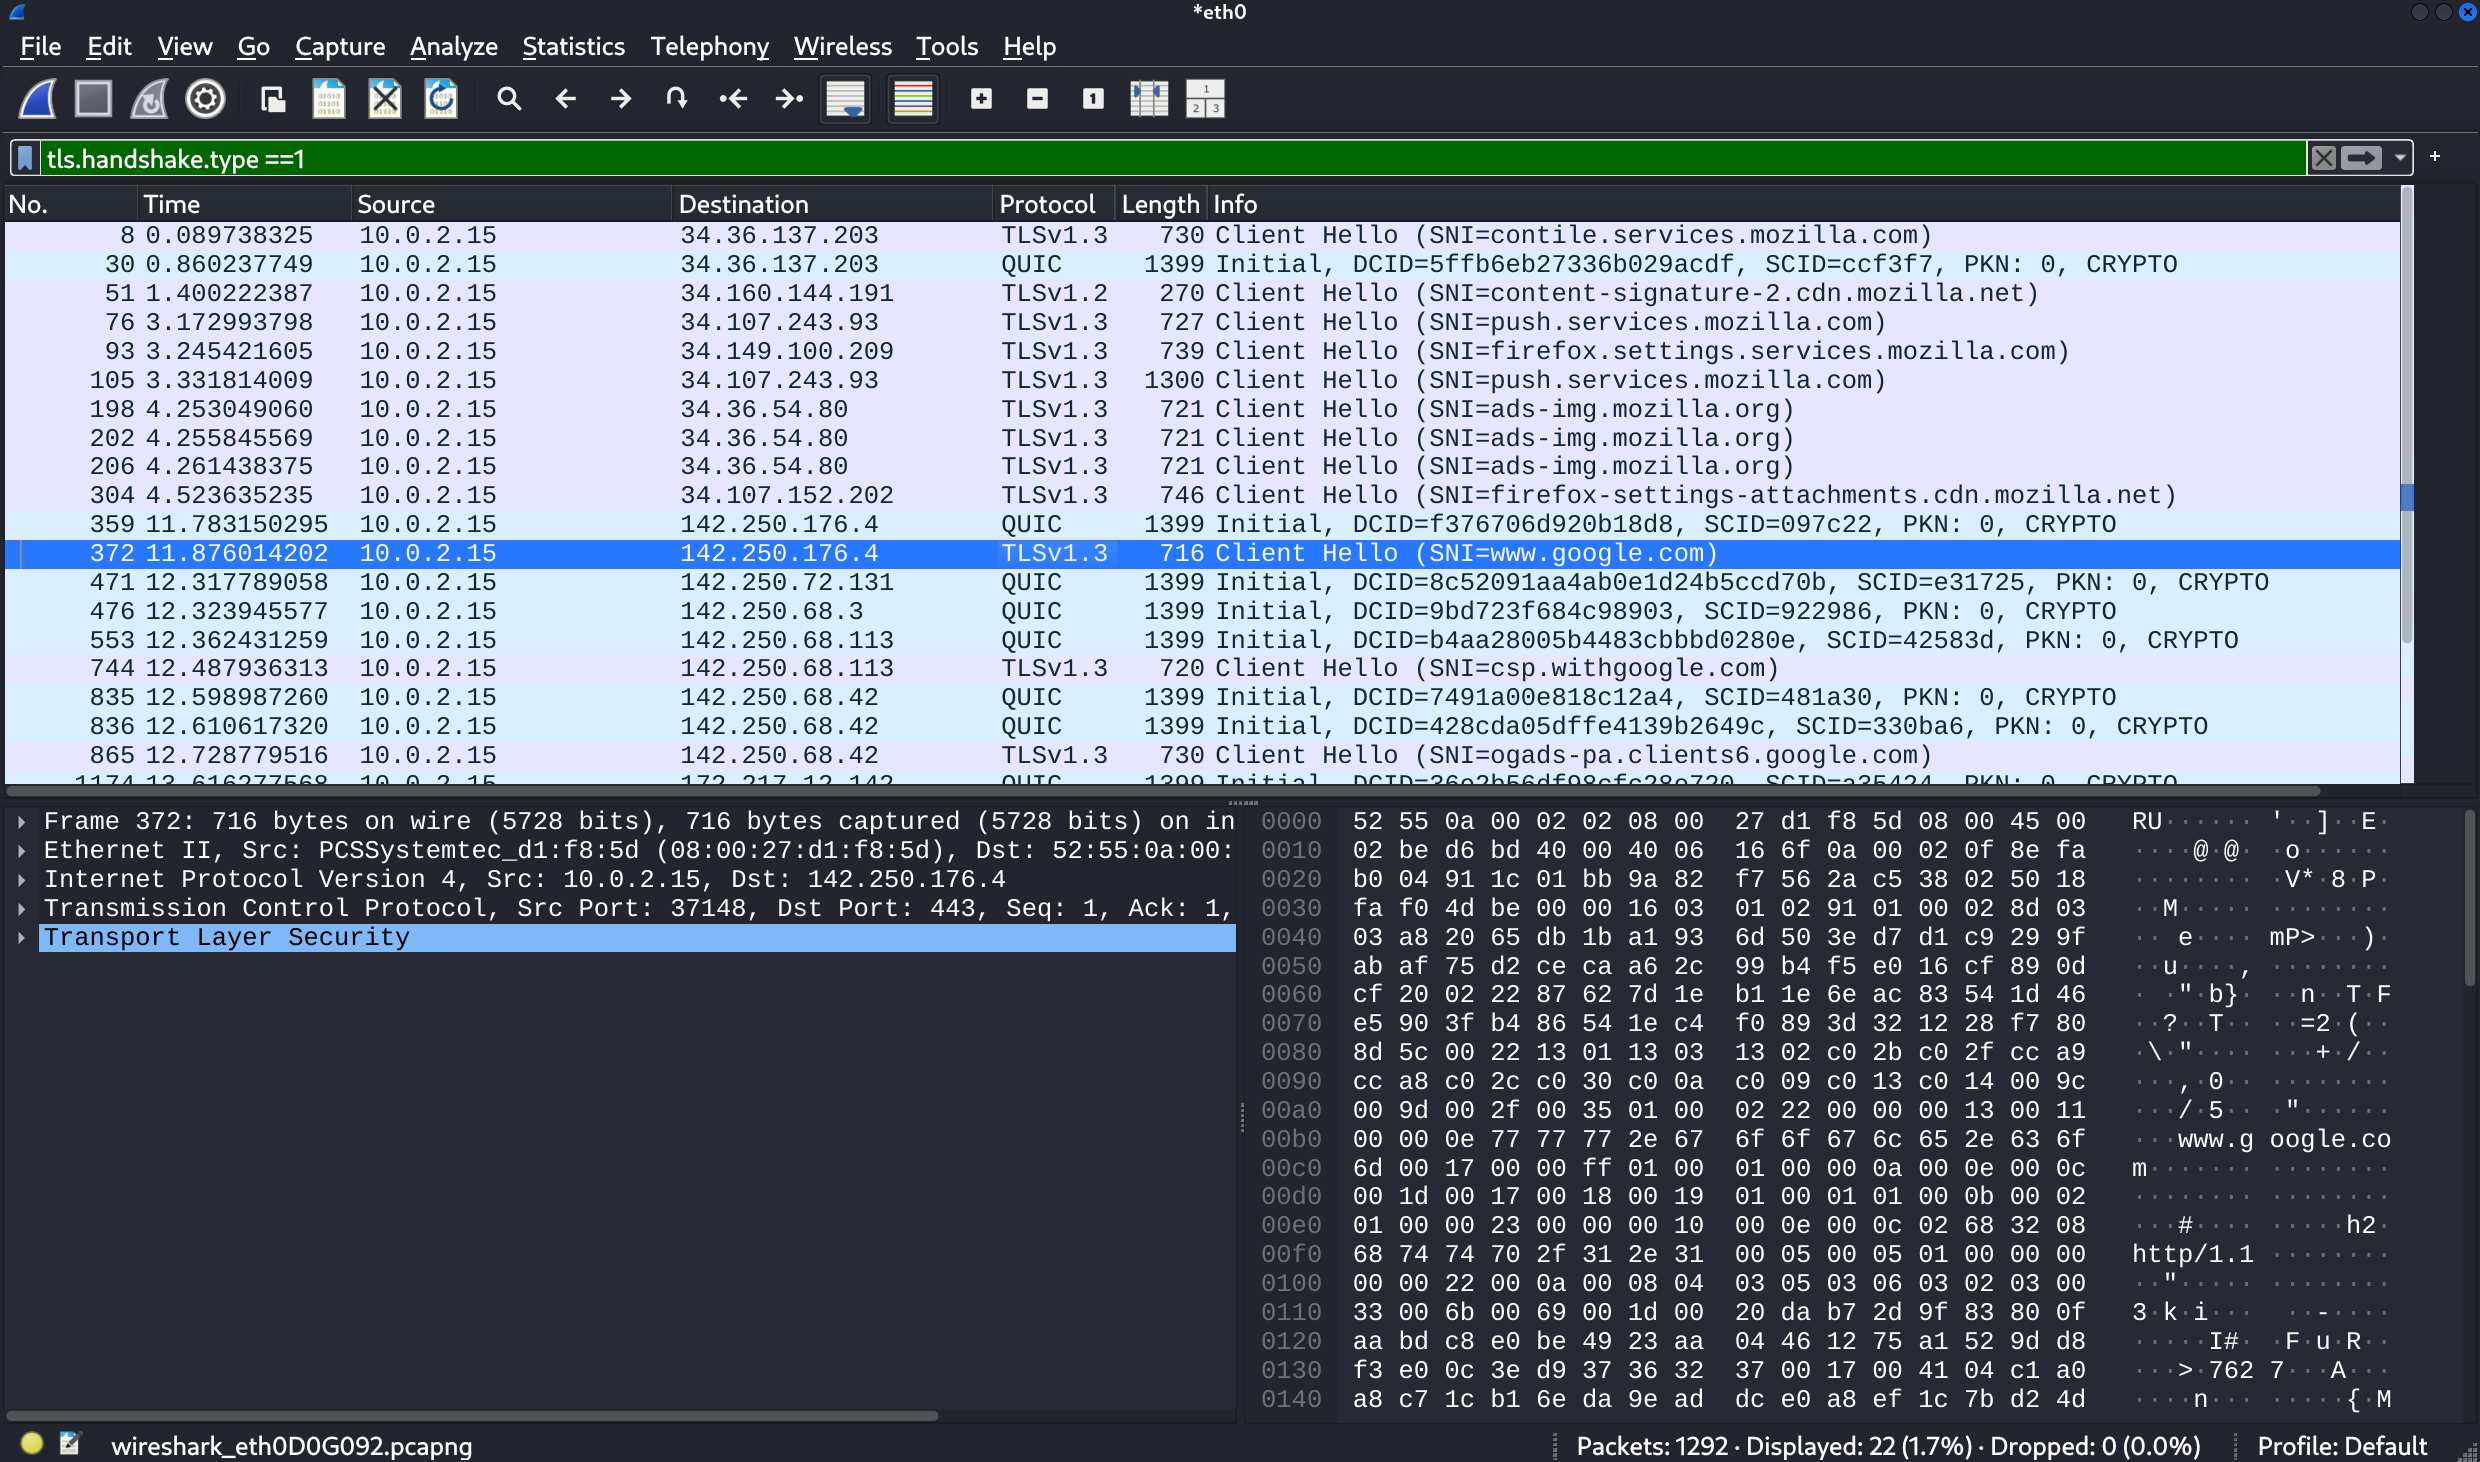Viewport: 2480px width, 1462px height.
Task: Open the View menu
Action: [185, 46]
